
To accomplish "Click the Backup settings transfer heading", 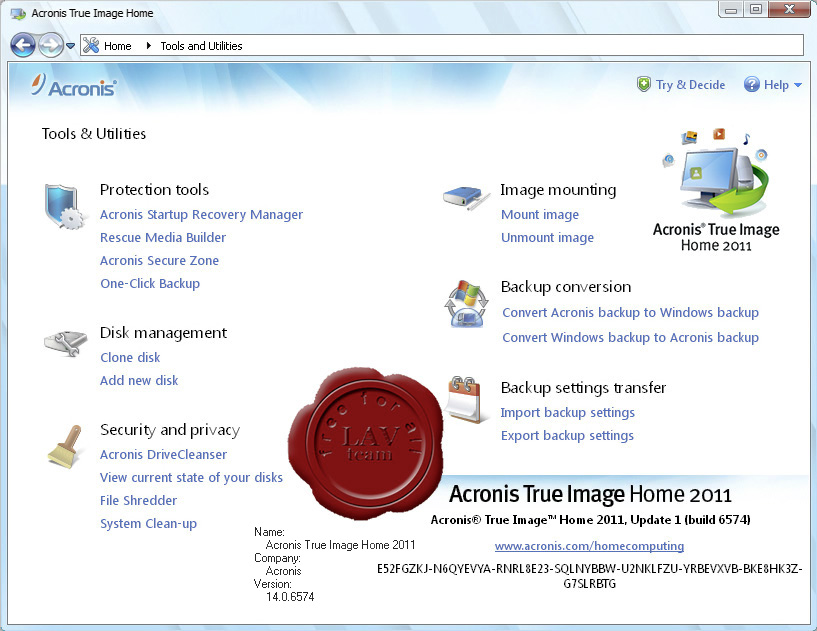I will pos(583,388).
